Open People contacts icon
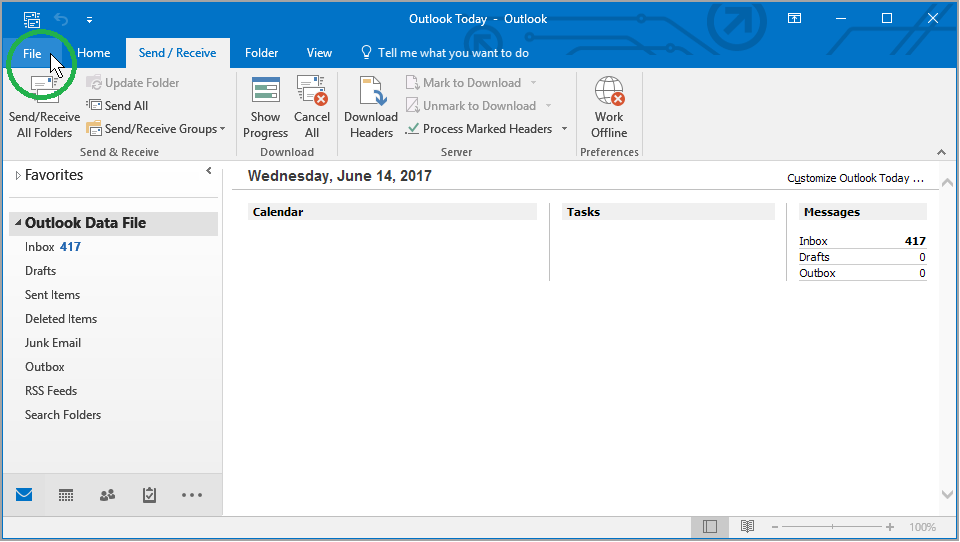This screenshot has height=542, width=960. tap(108, 495)
